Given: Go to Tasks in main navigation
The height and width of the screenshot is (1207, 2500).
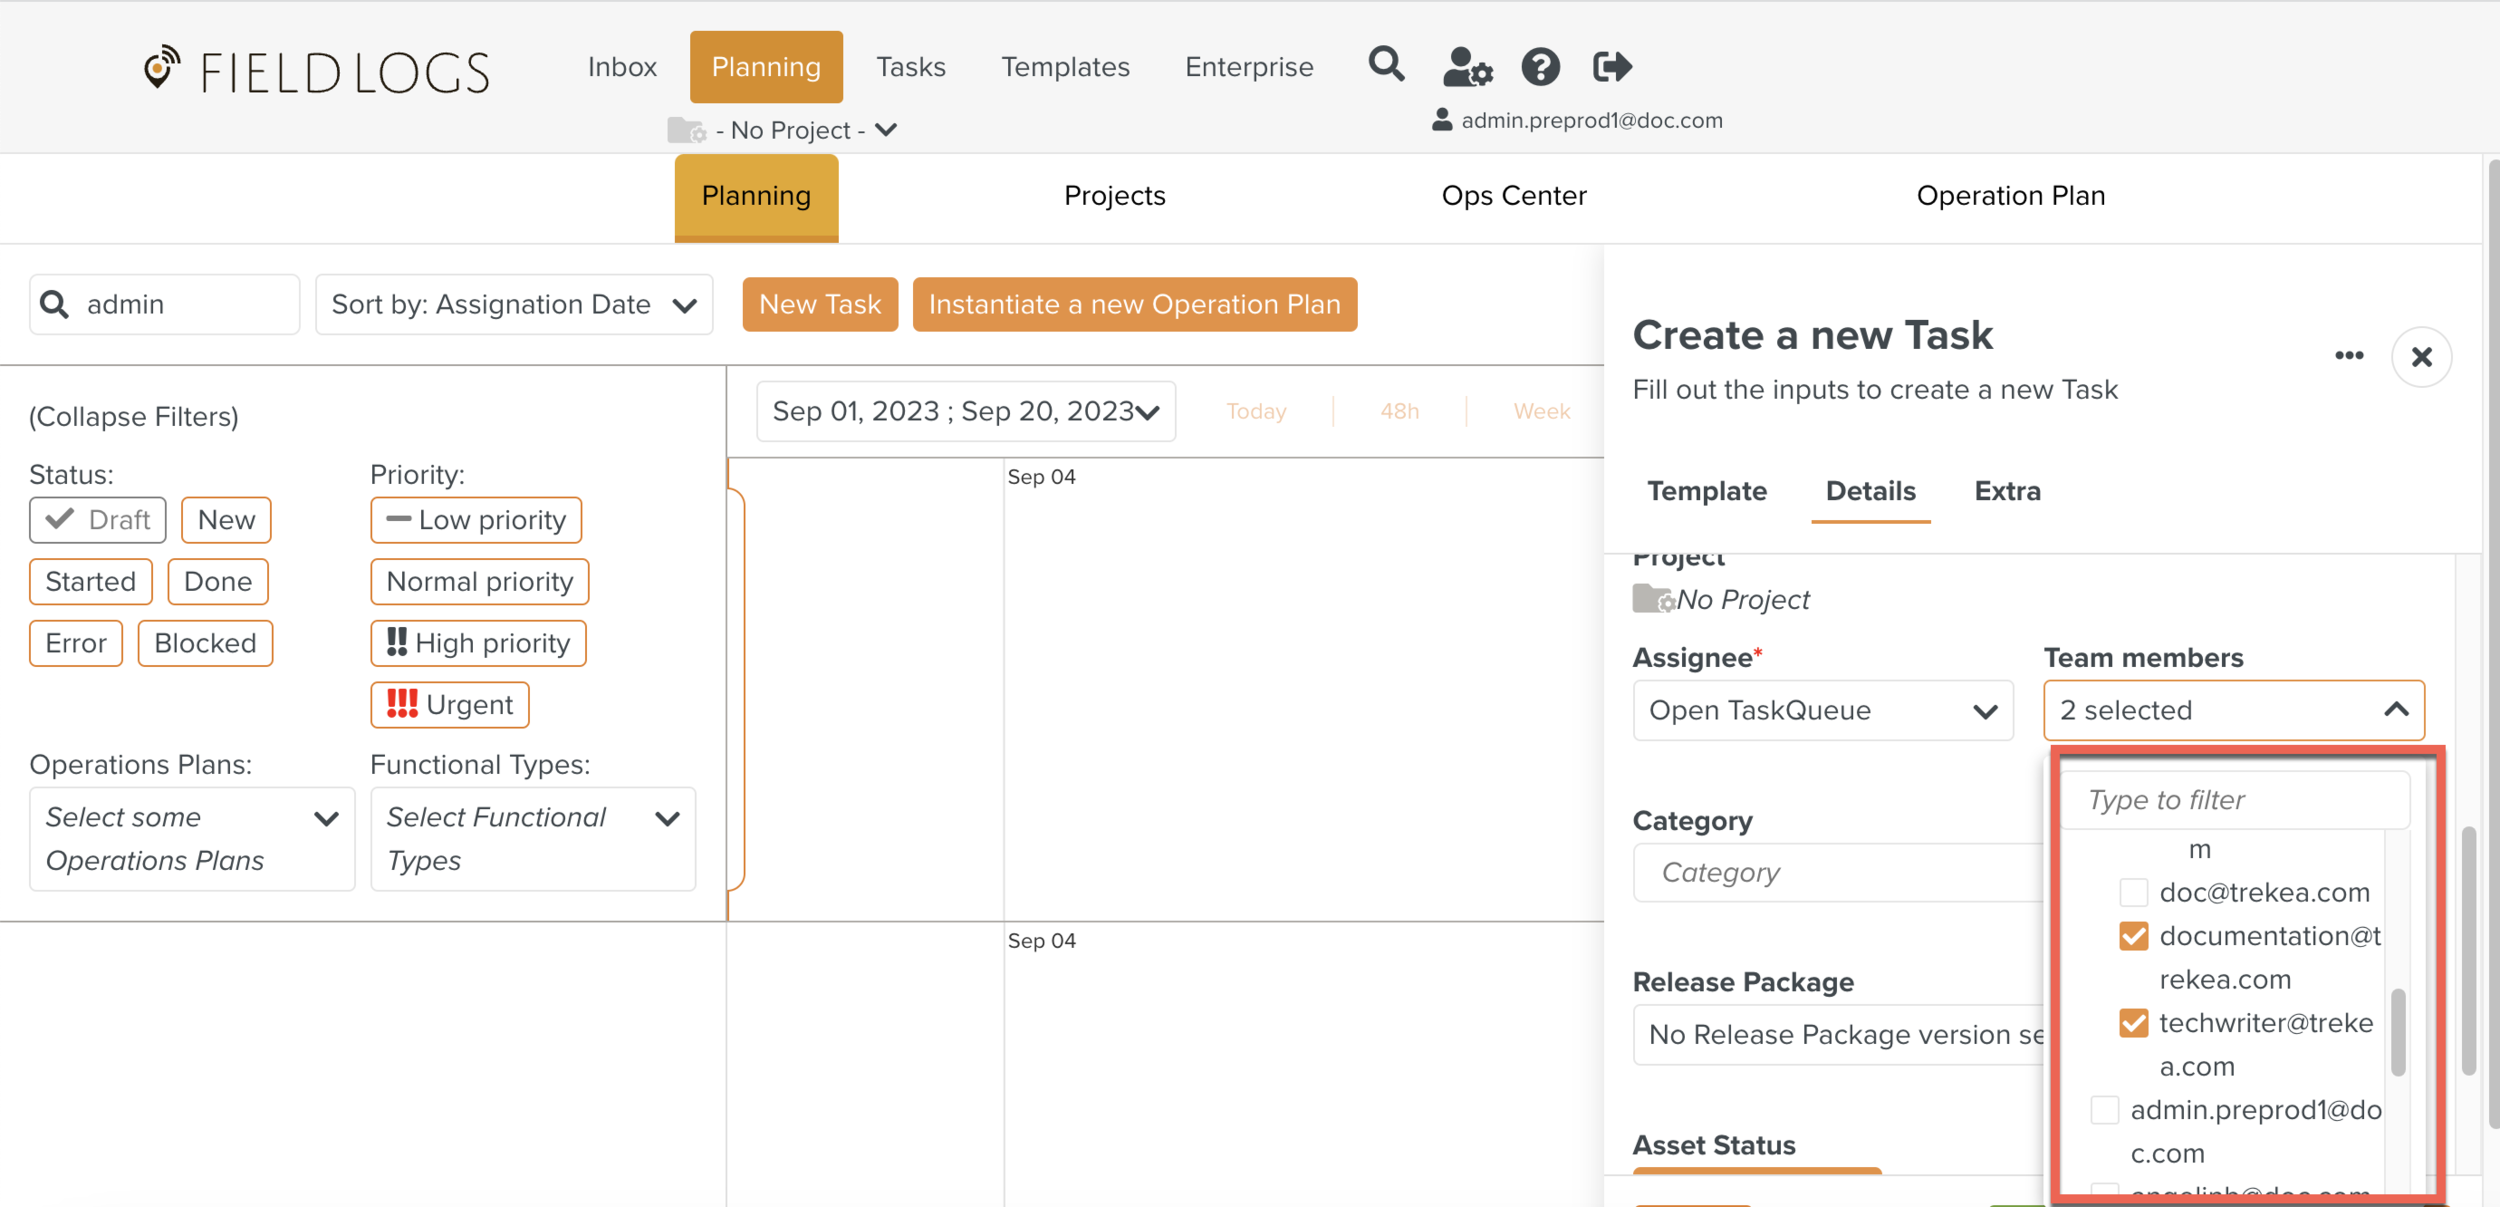Looking at the screenshot, I should [x=911, y=67].
